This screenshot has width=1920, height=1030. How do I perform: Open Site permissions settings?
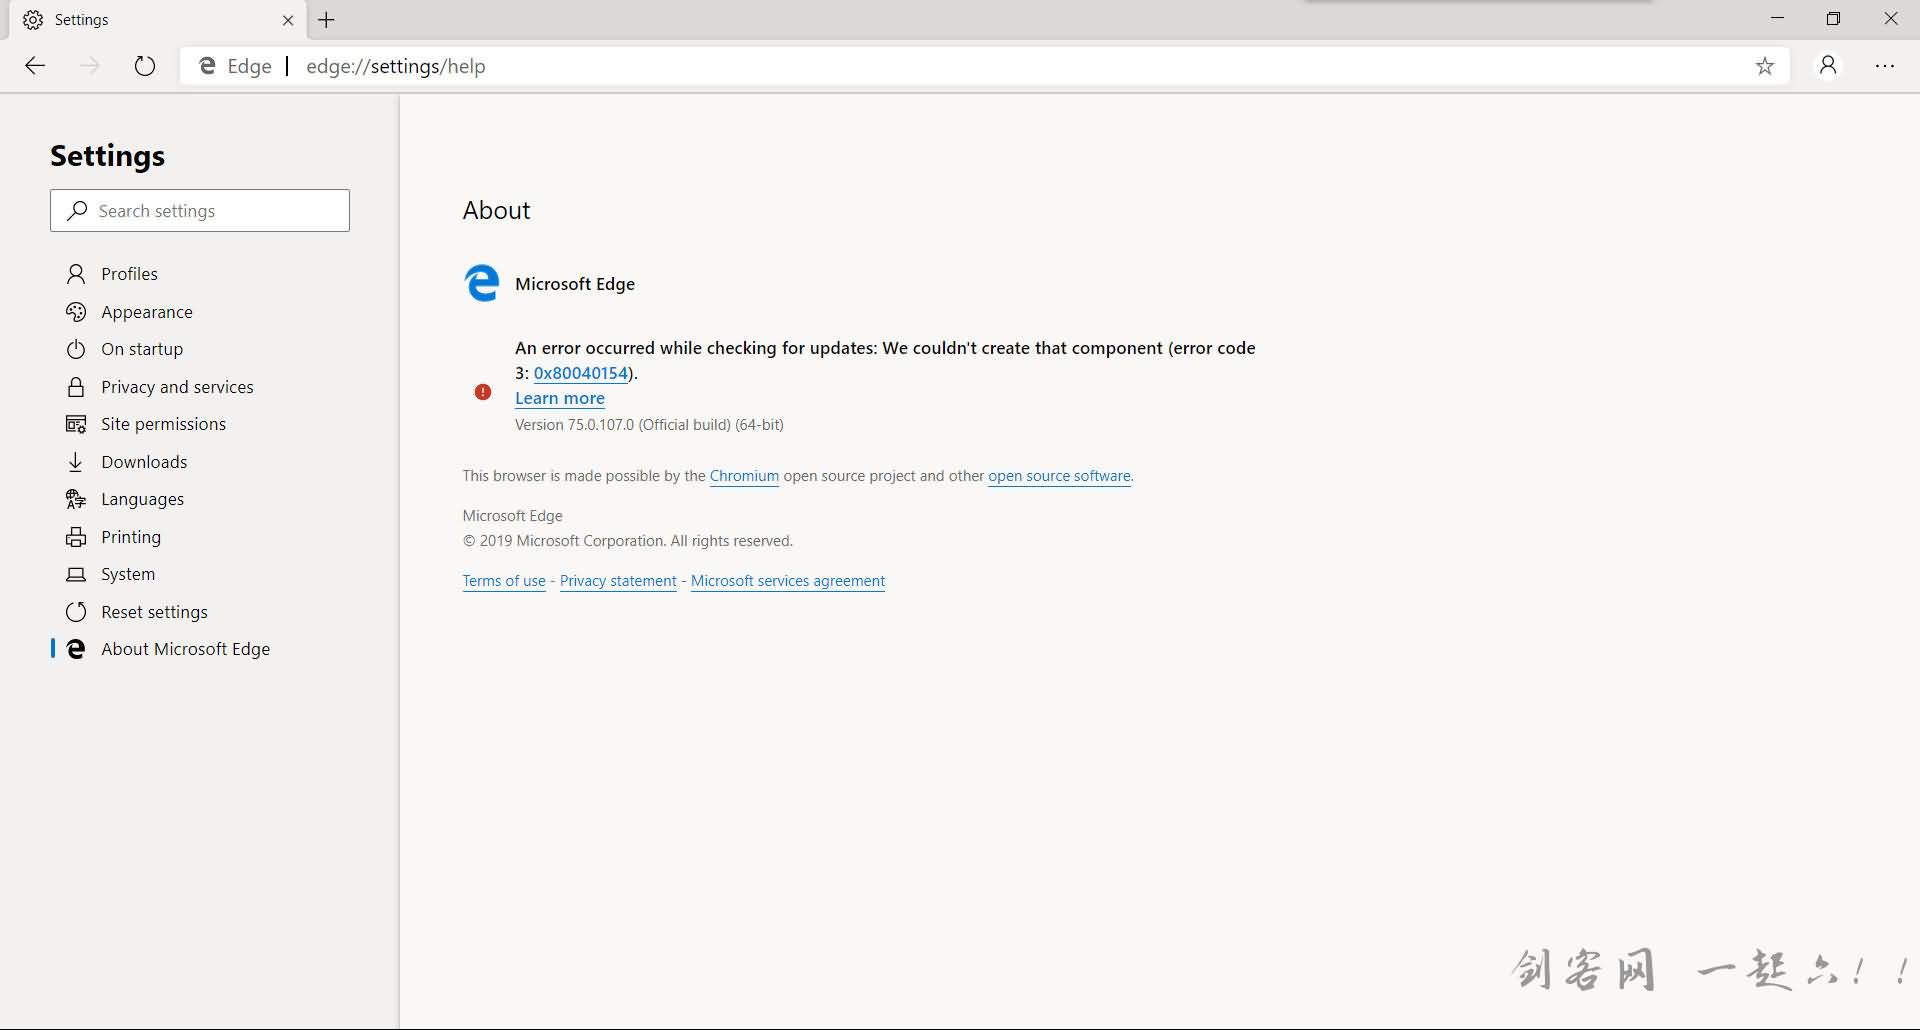(x=163, y=424)
